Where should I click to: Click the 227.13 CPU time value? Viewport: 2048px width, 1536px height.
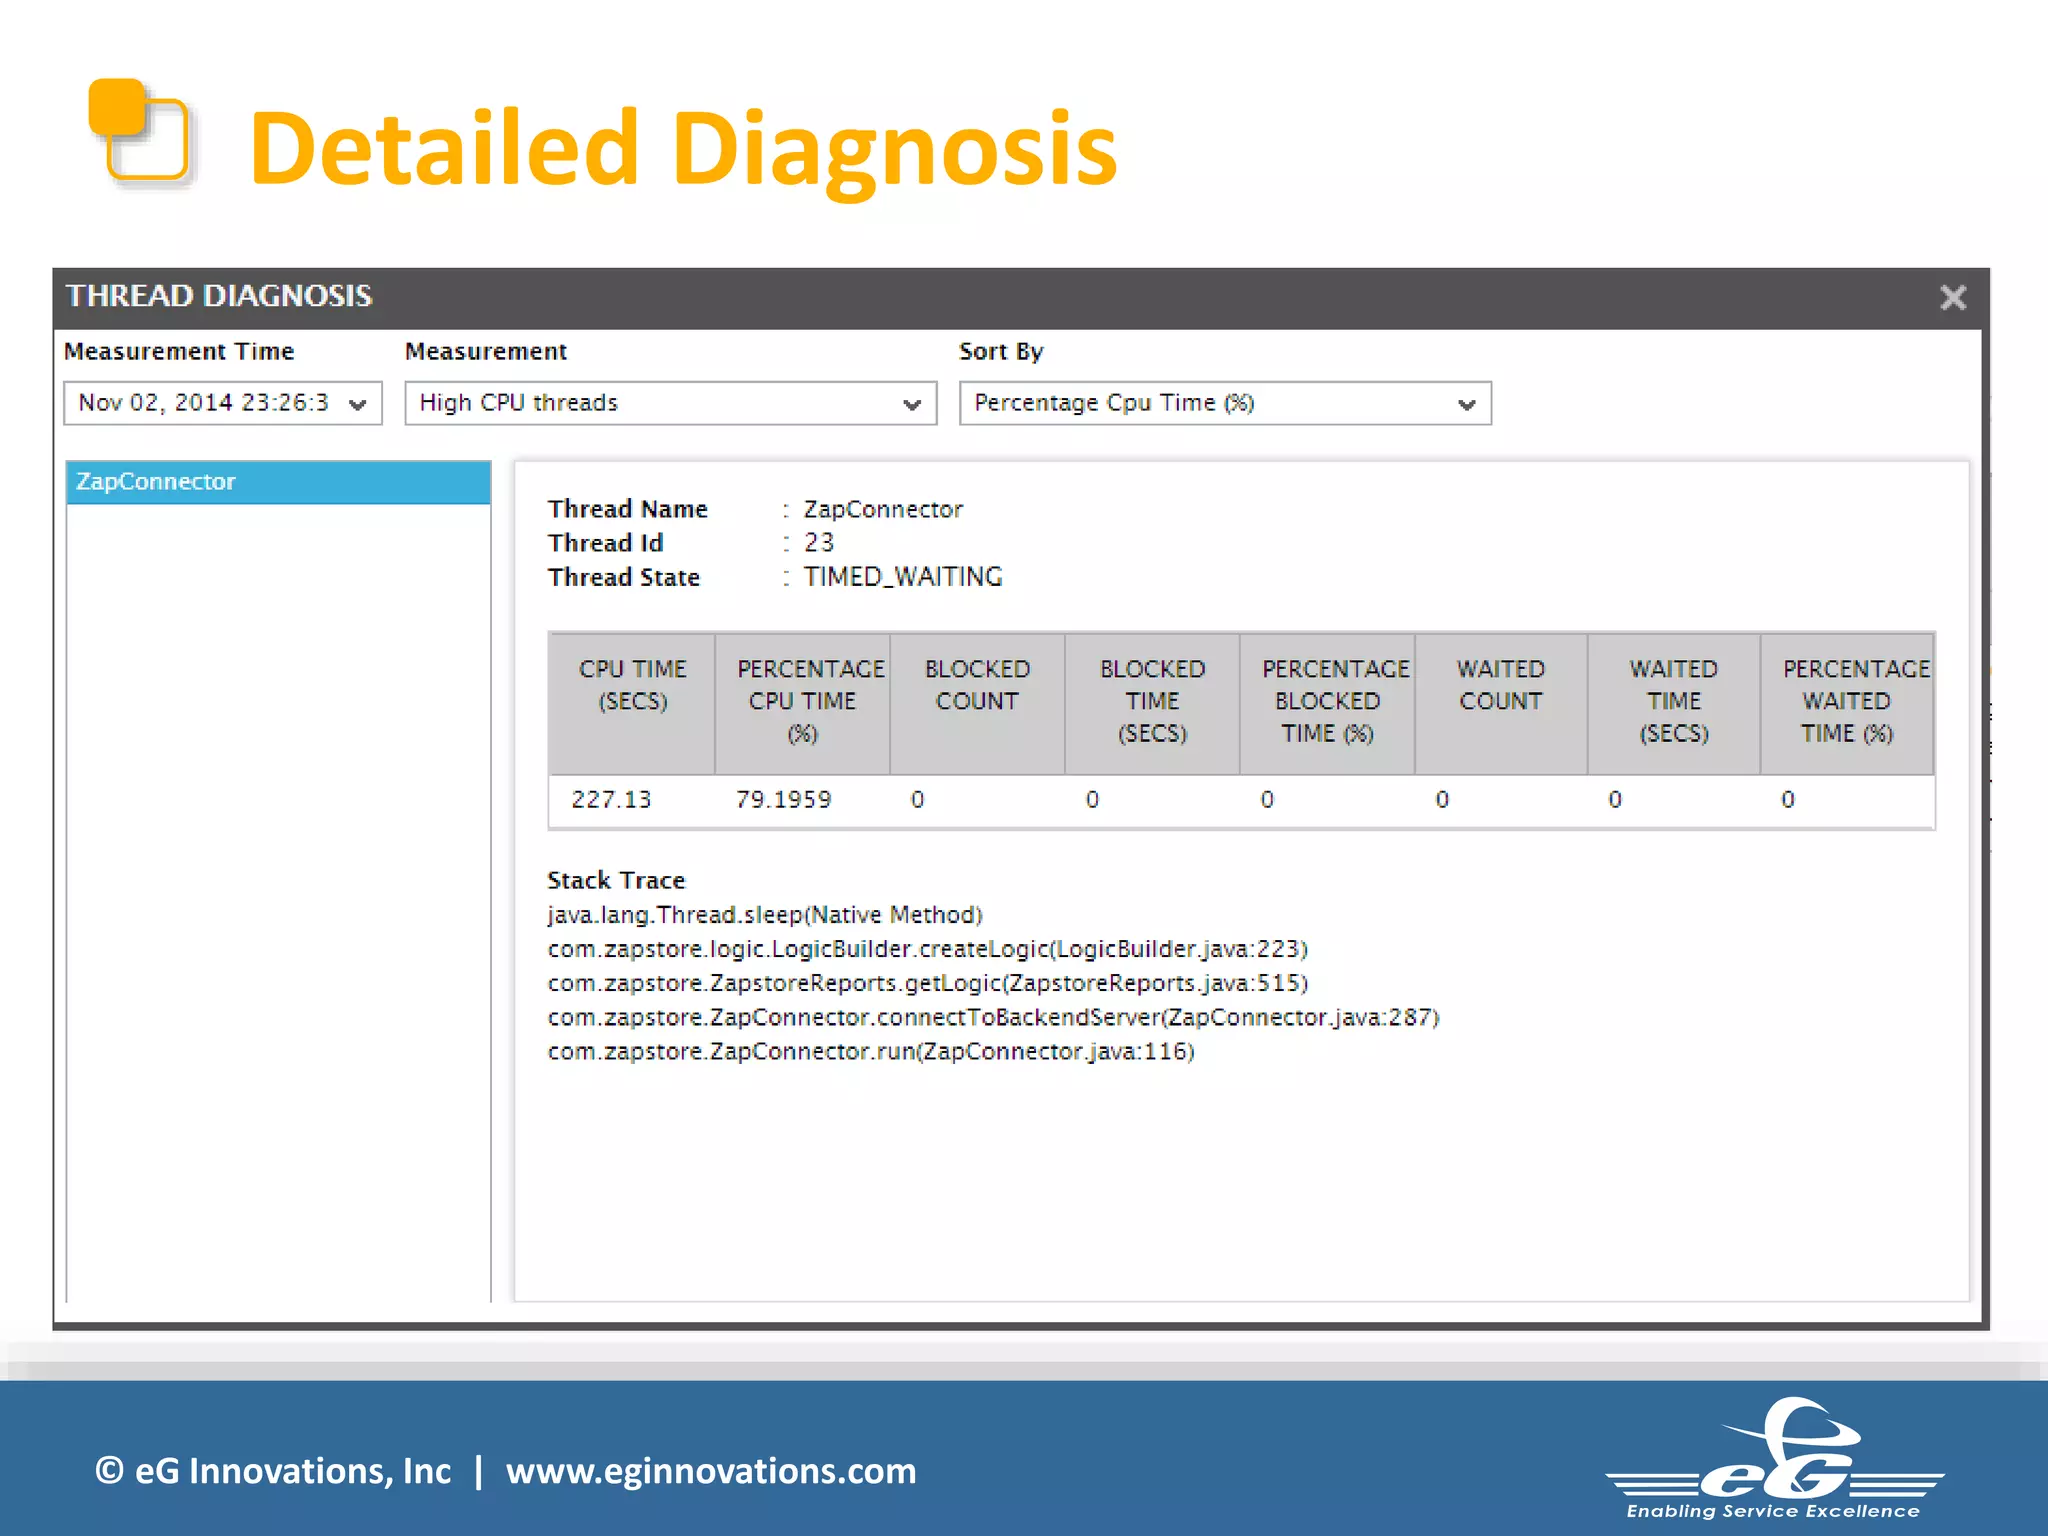point(611,800)
